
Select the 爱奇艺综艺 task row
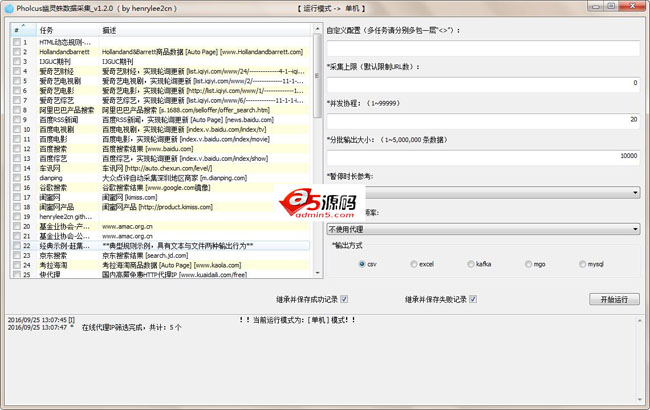pos(160,100)
